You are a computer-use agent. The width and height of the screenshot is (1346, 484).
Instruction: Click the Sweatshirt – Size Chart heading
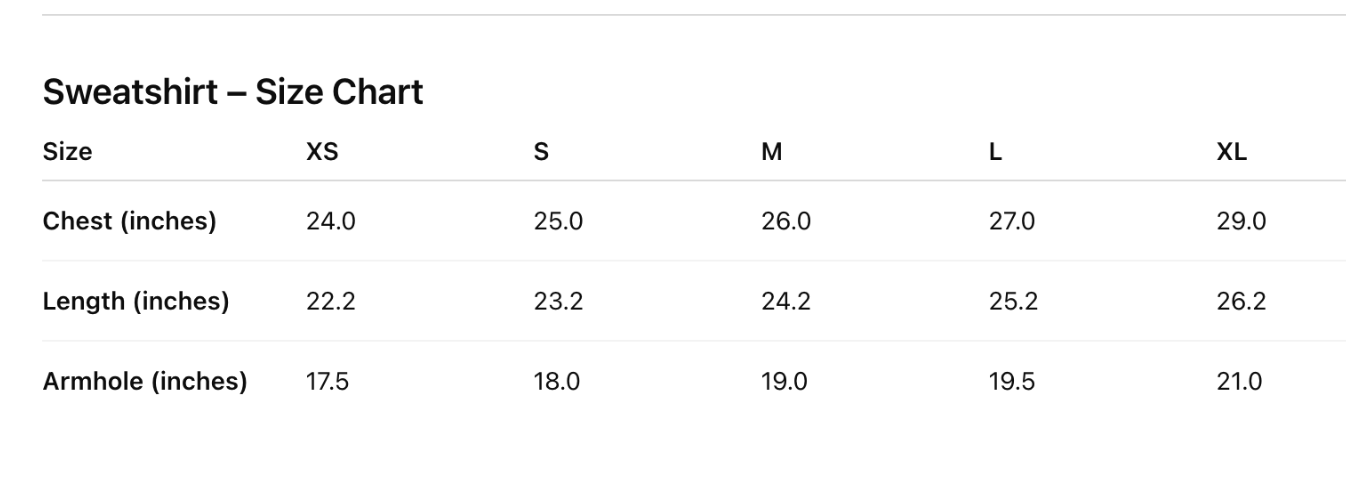pyautogui.click(x=233, y=92)
